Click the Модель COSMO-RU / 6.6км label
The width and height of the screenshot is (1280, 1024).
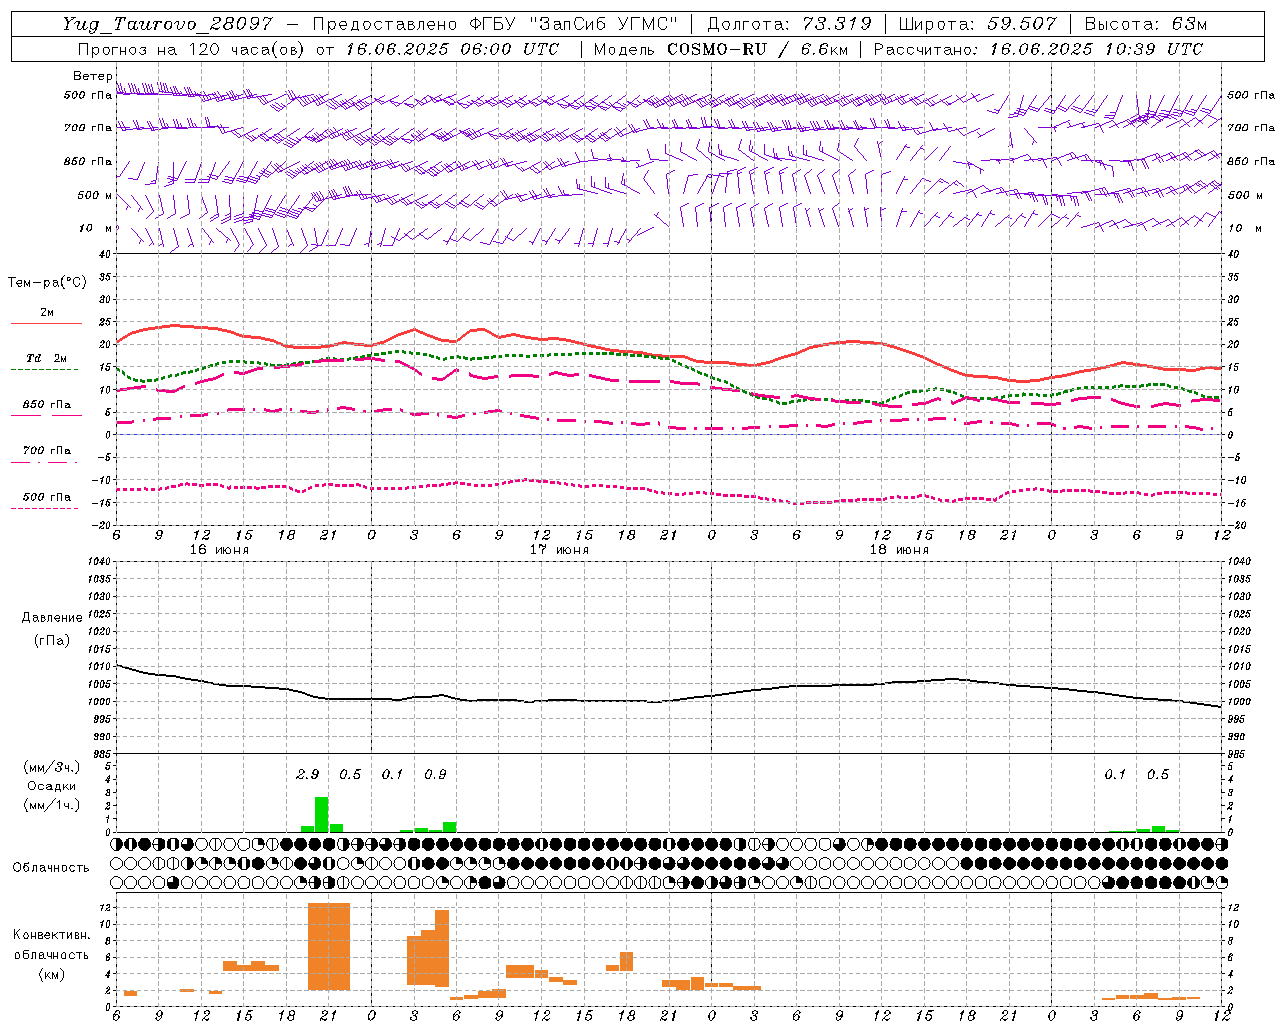(x=721, y=49)
